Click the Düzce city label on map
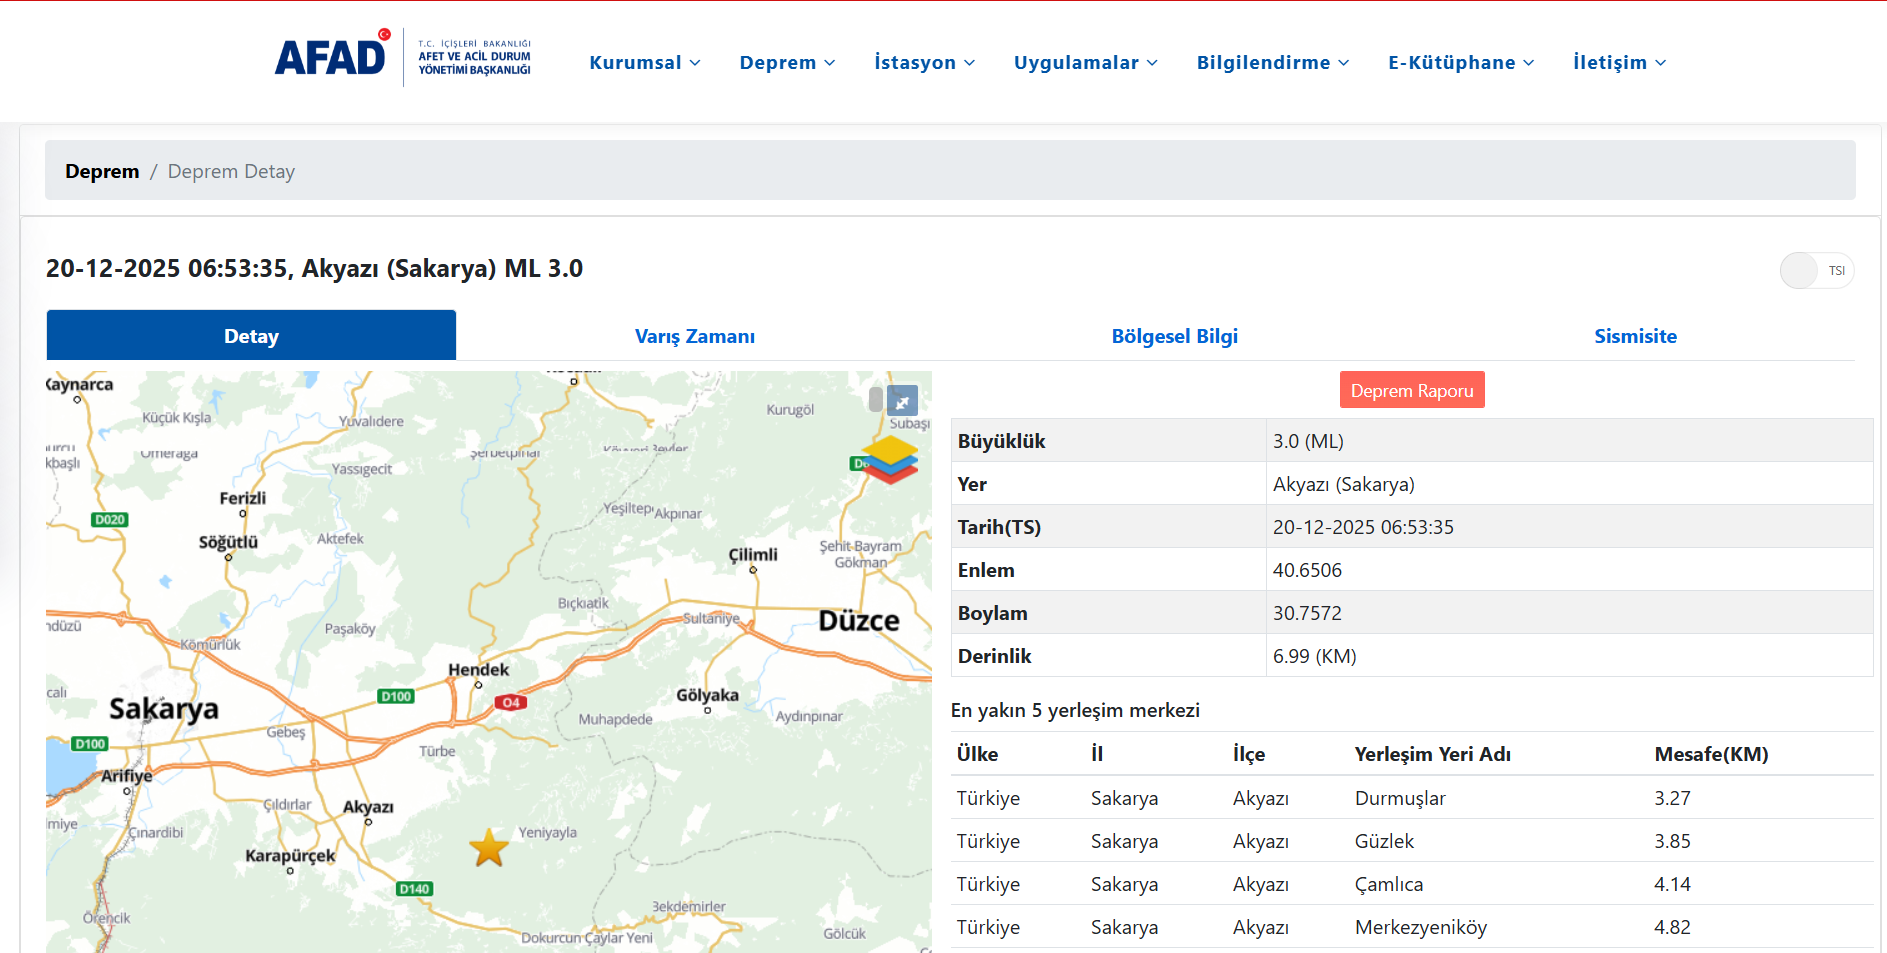 click(858, 621)
